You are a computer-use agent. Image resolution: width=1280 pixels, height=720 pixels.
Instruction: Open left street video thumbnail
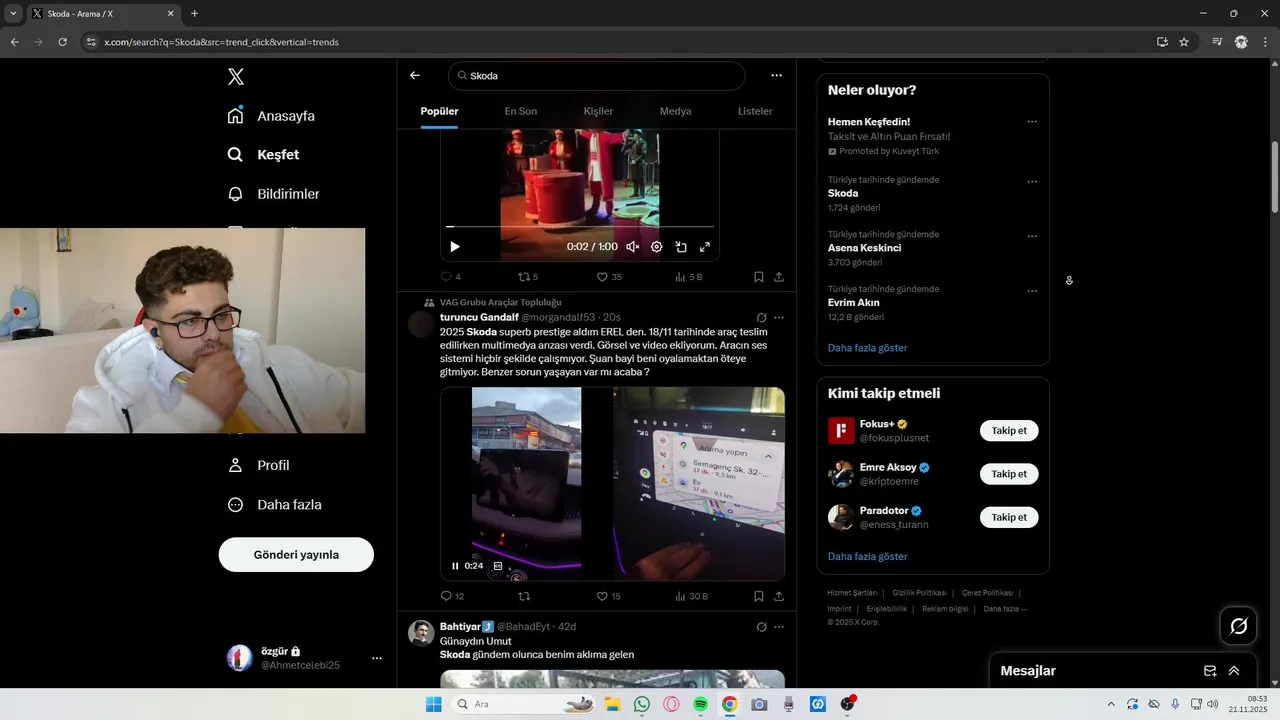coord(526,484)
